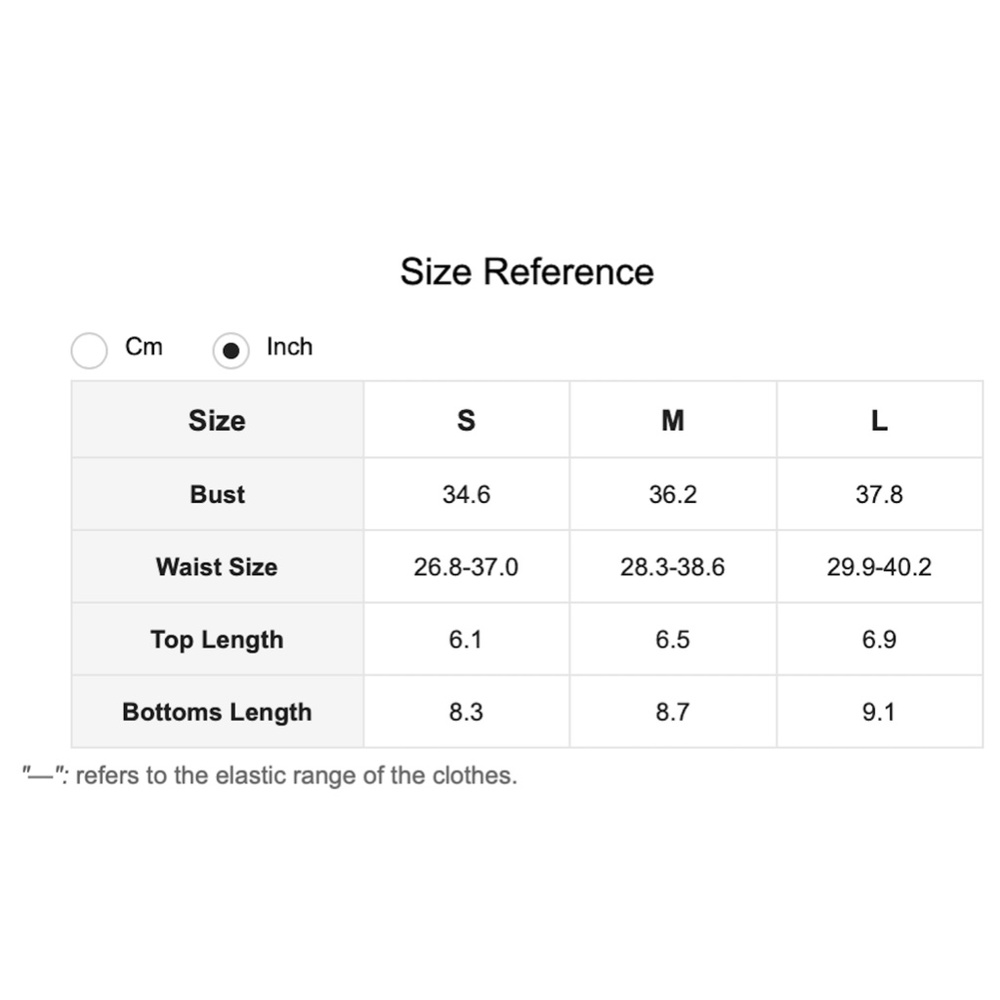
Task: Click the elastic range footnote text
Action: tap(271, 776)
